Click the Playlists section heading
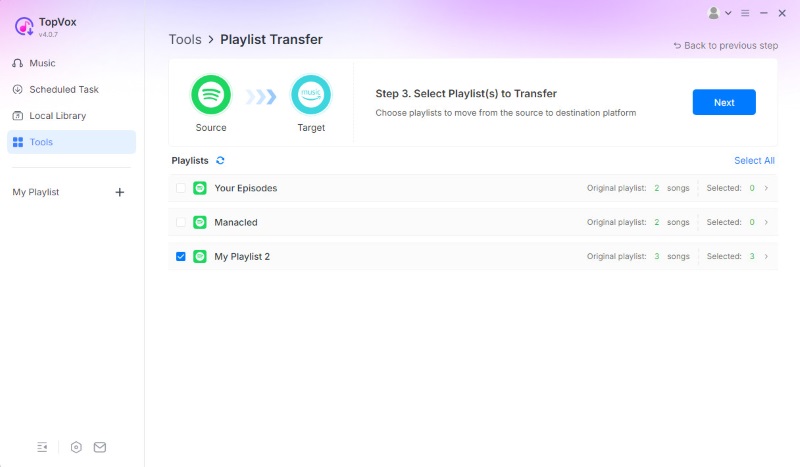This screenshot has height=467, width=800. (190, 160)
